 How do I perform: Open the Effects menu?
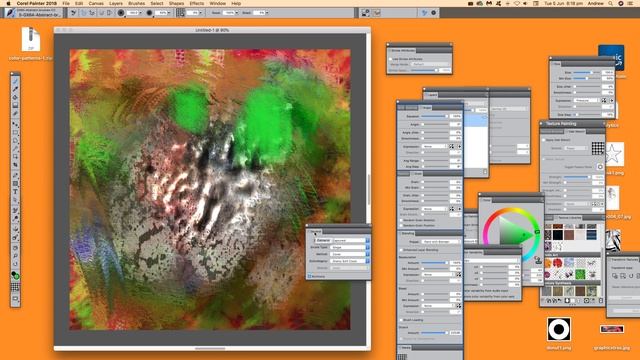pyautogui.click(x=197, y=3)
